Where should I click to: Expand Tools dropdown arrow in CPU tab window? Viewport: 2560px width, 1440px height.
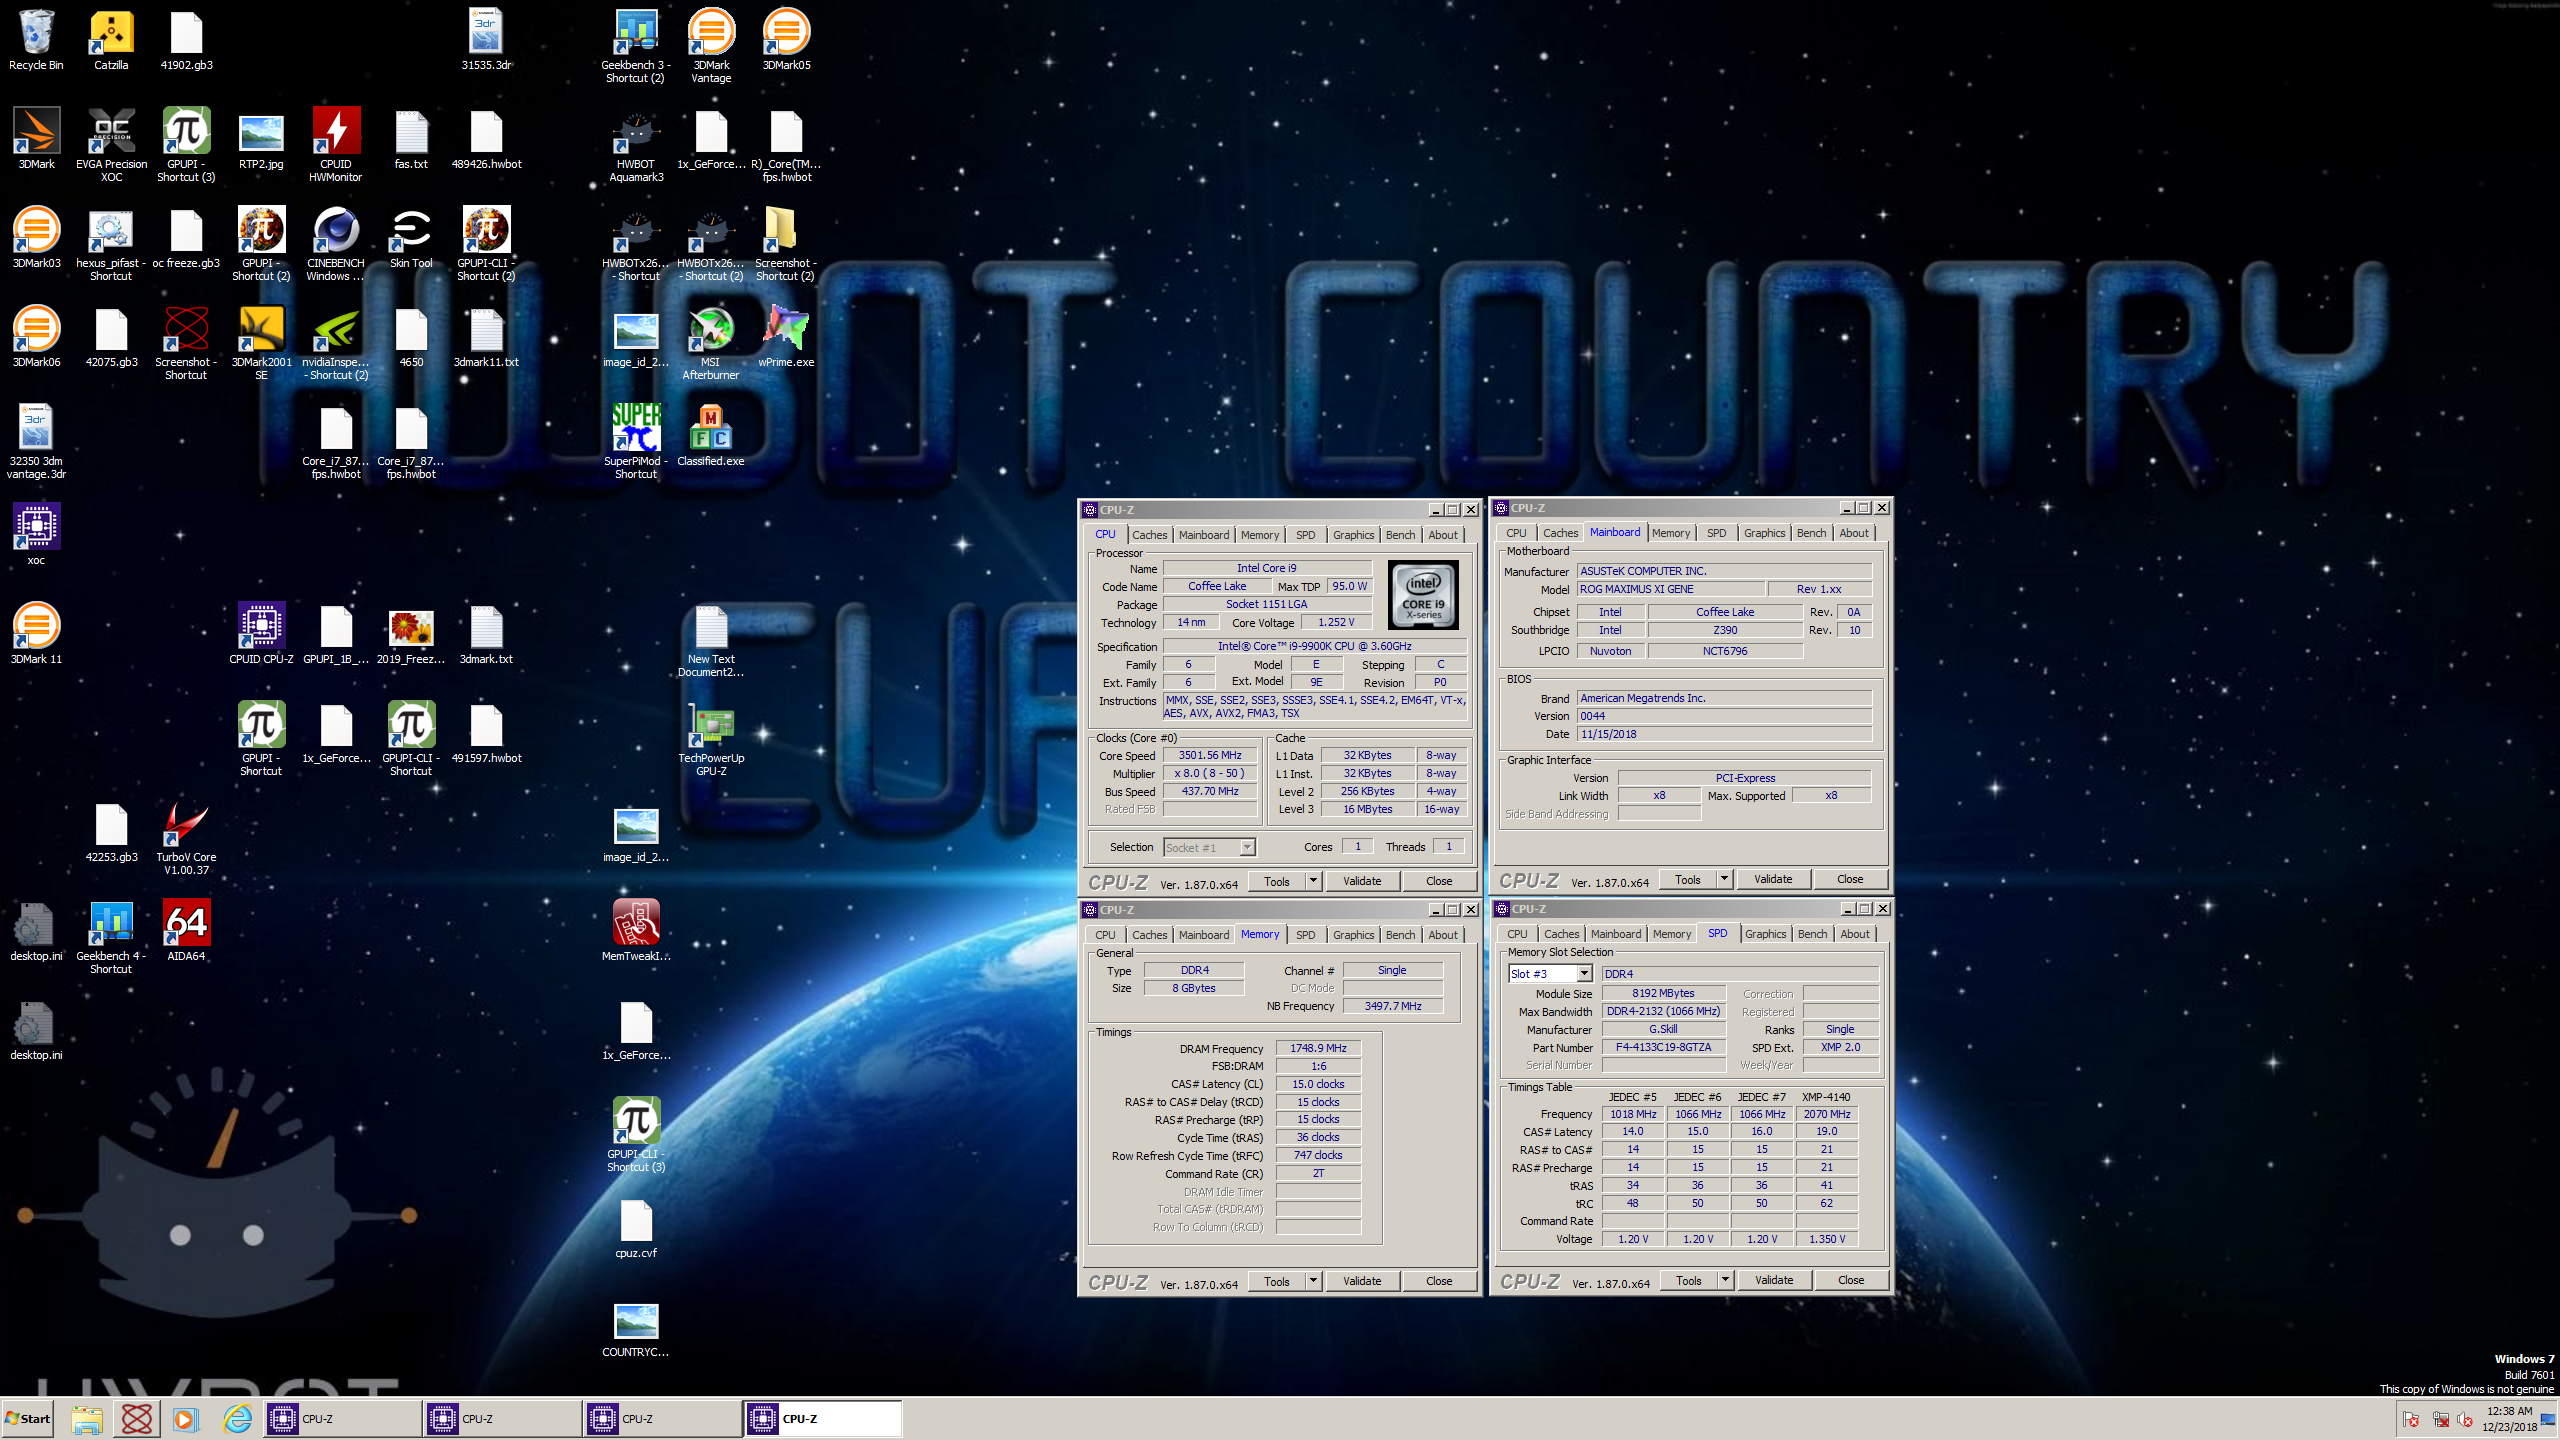click(x=1313, y=881)
